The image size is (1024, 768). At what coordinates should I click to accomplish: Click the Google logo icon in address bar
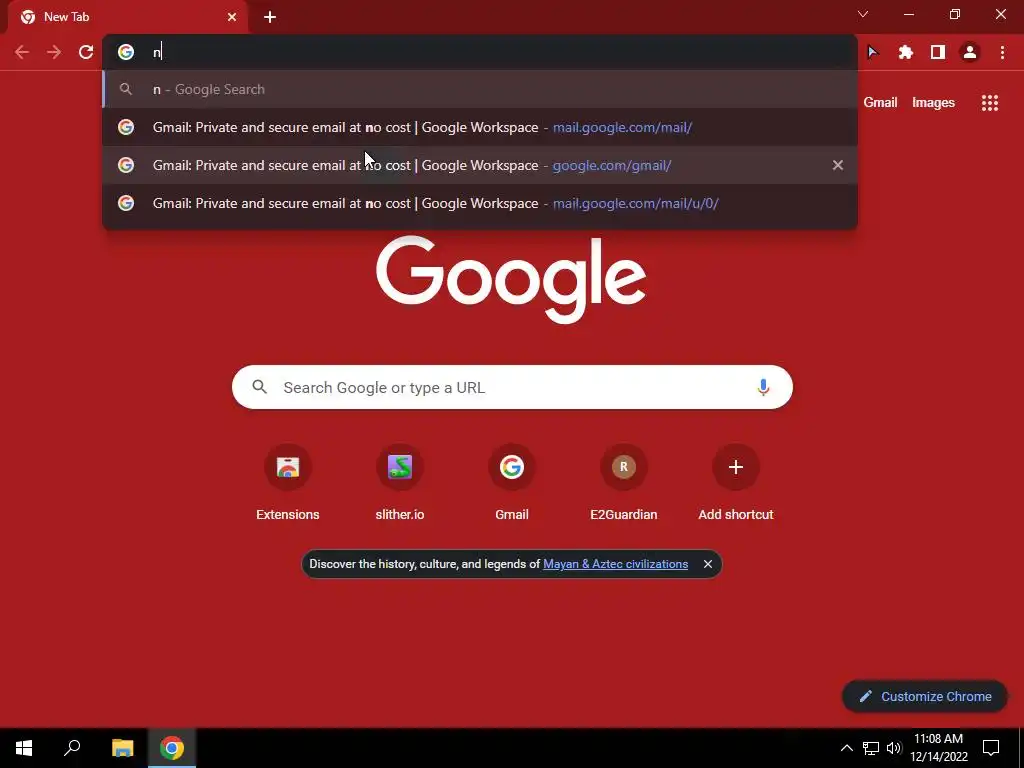126,52
